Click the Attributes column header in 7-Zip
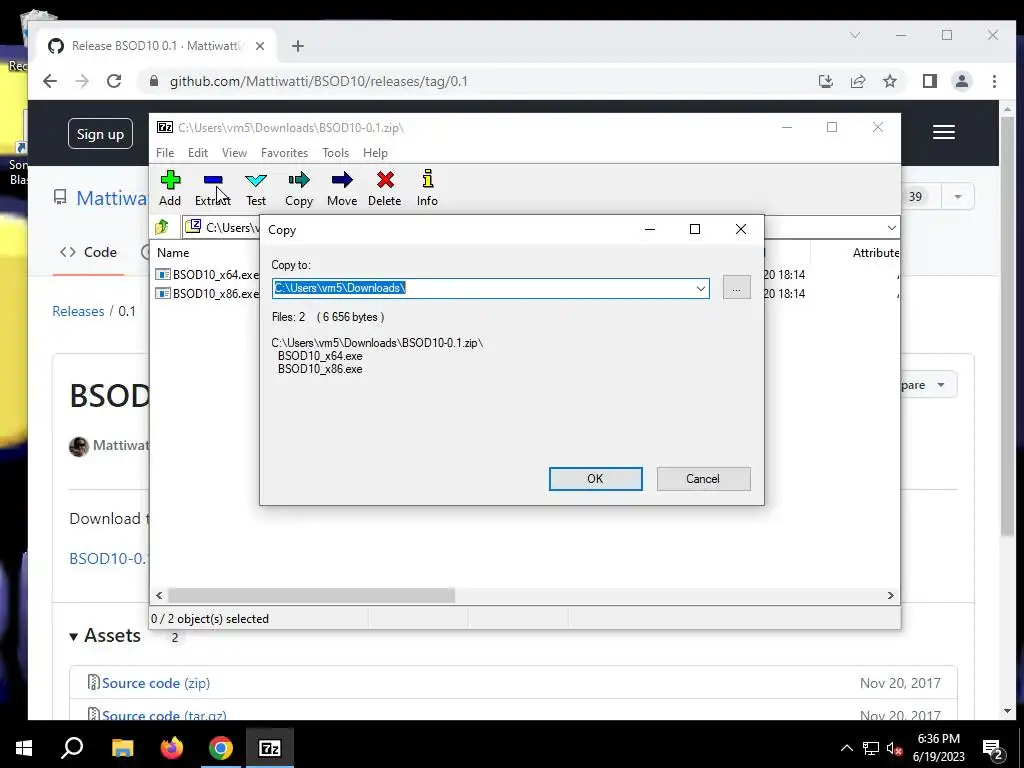1024x768 pixels. (875, 253)
